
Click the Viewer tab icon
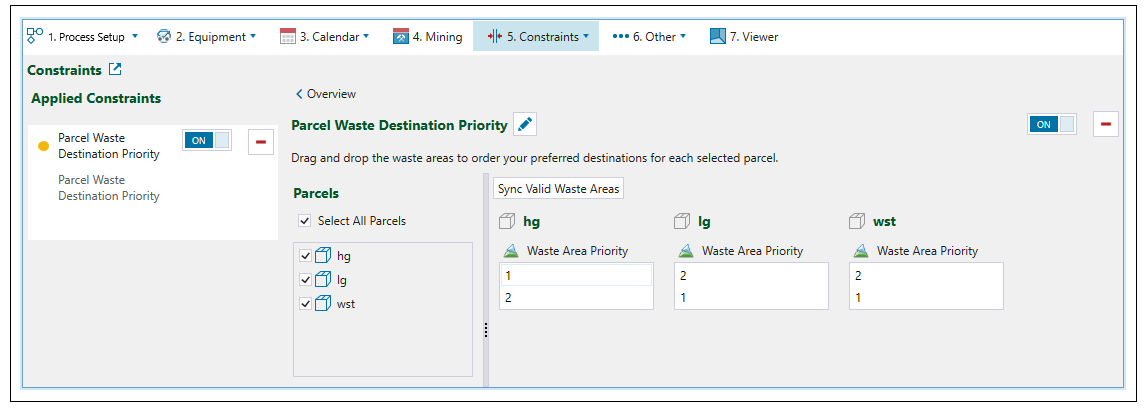(x=717, y=37)
